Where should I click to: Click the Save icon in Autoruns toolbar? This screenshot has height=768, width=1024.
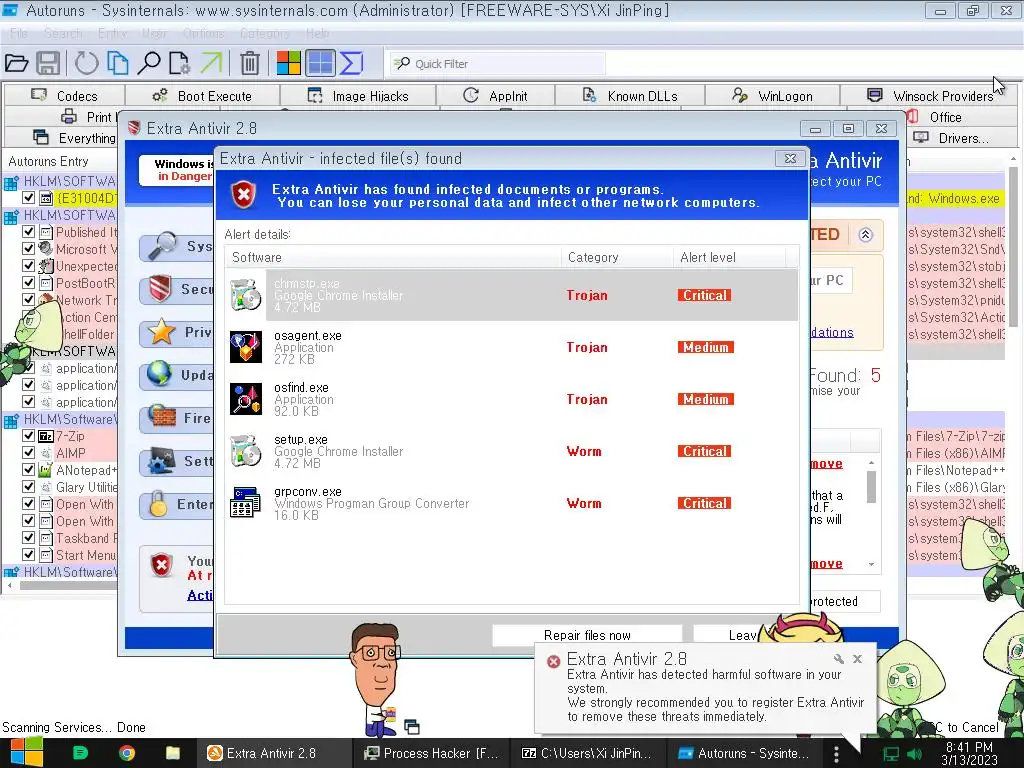coord(48,63)
